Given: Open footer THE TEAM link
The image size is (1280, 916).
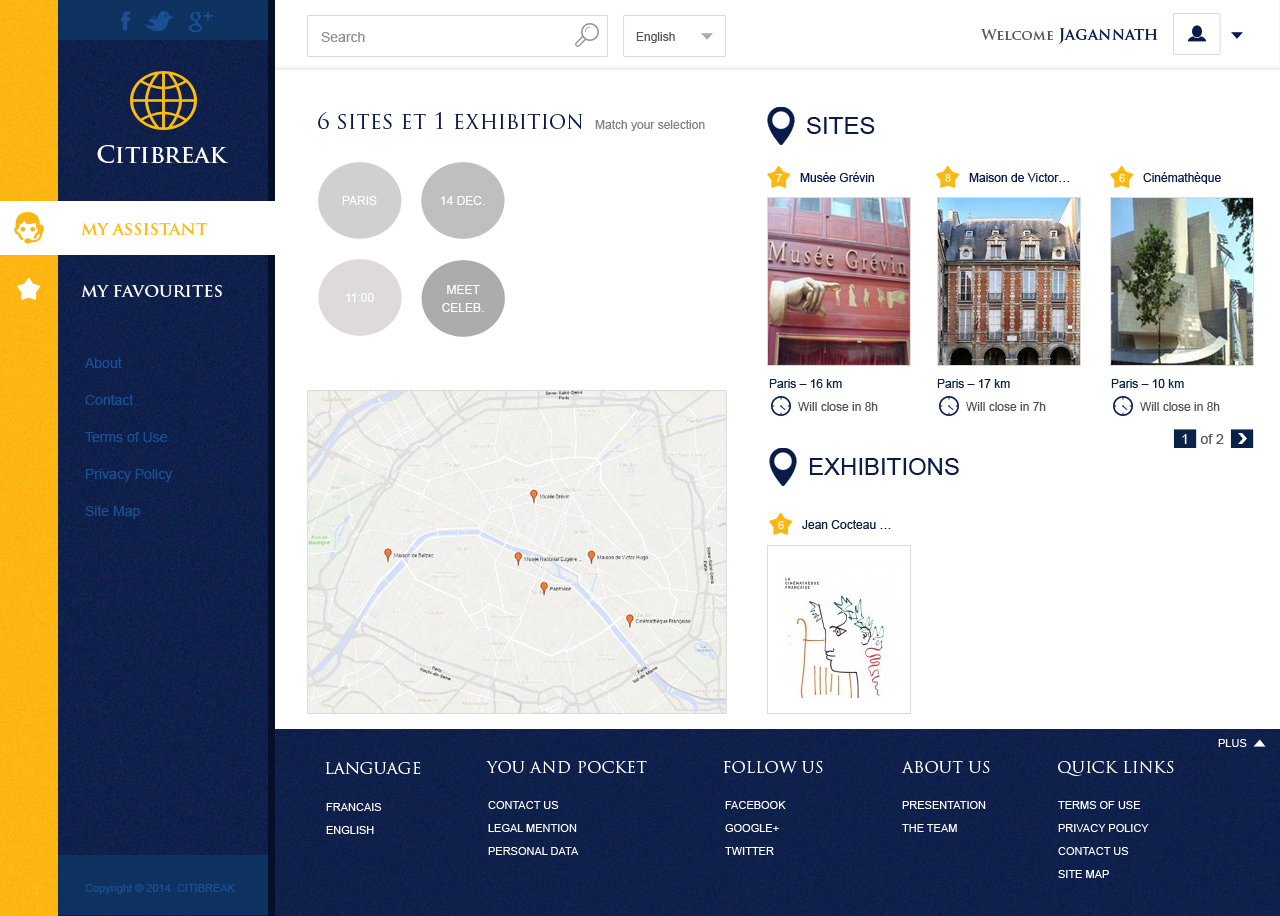Looking at the screenshot, I should pyautogui.click(x=930, y=828).
